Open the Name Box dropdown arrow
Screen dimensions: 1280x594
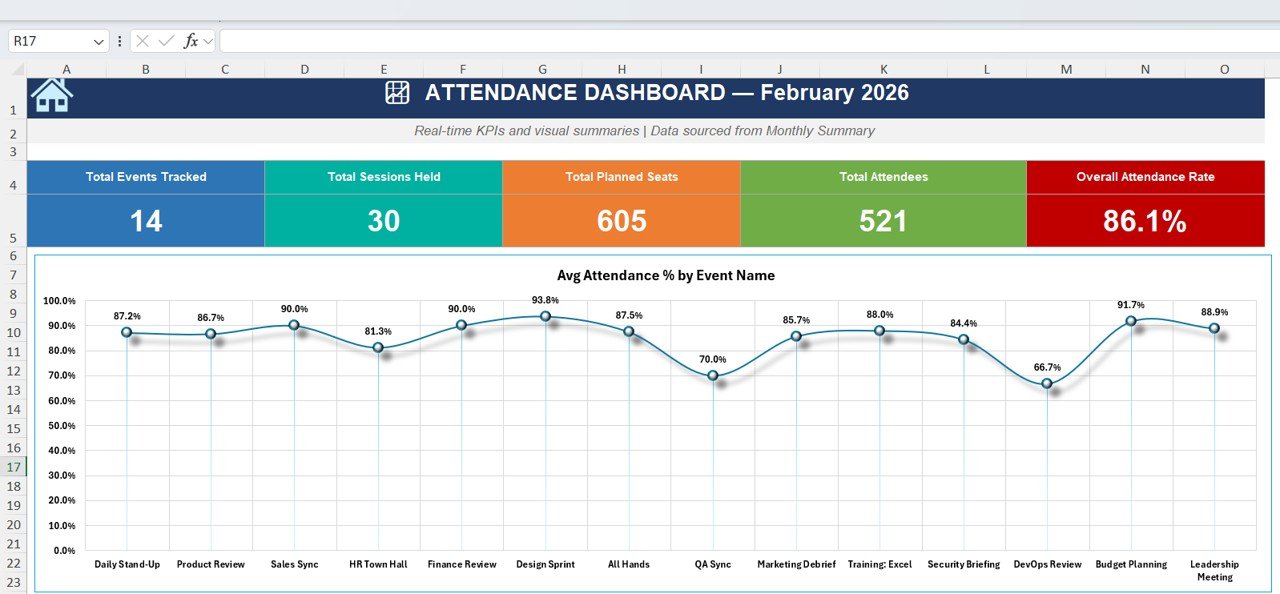tap(97, 41)
